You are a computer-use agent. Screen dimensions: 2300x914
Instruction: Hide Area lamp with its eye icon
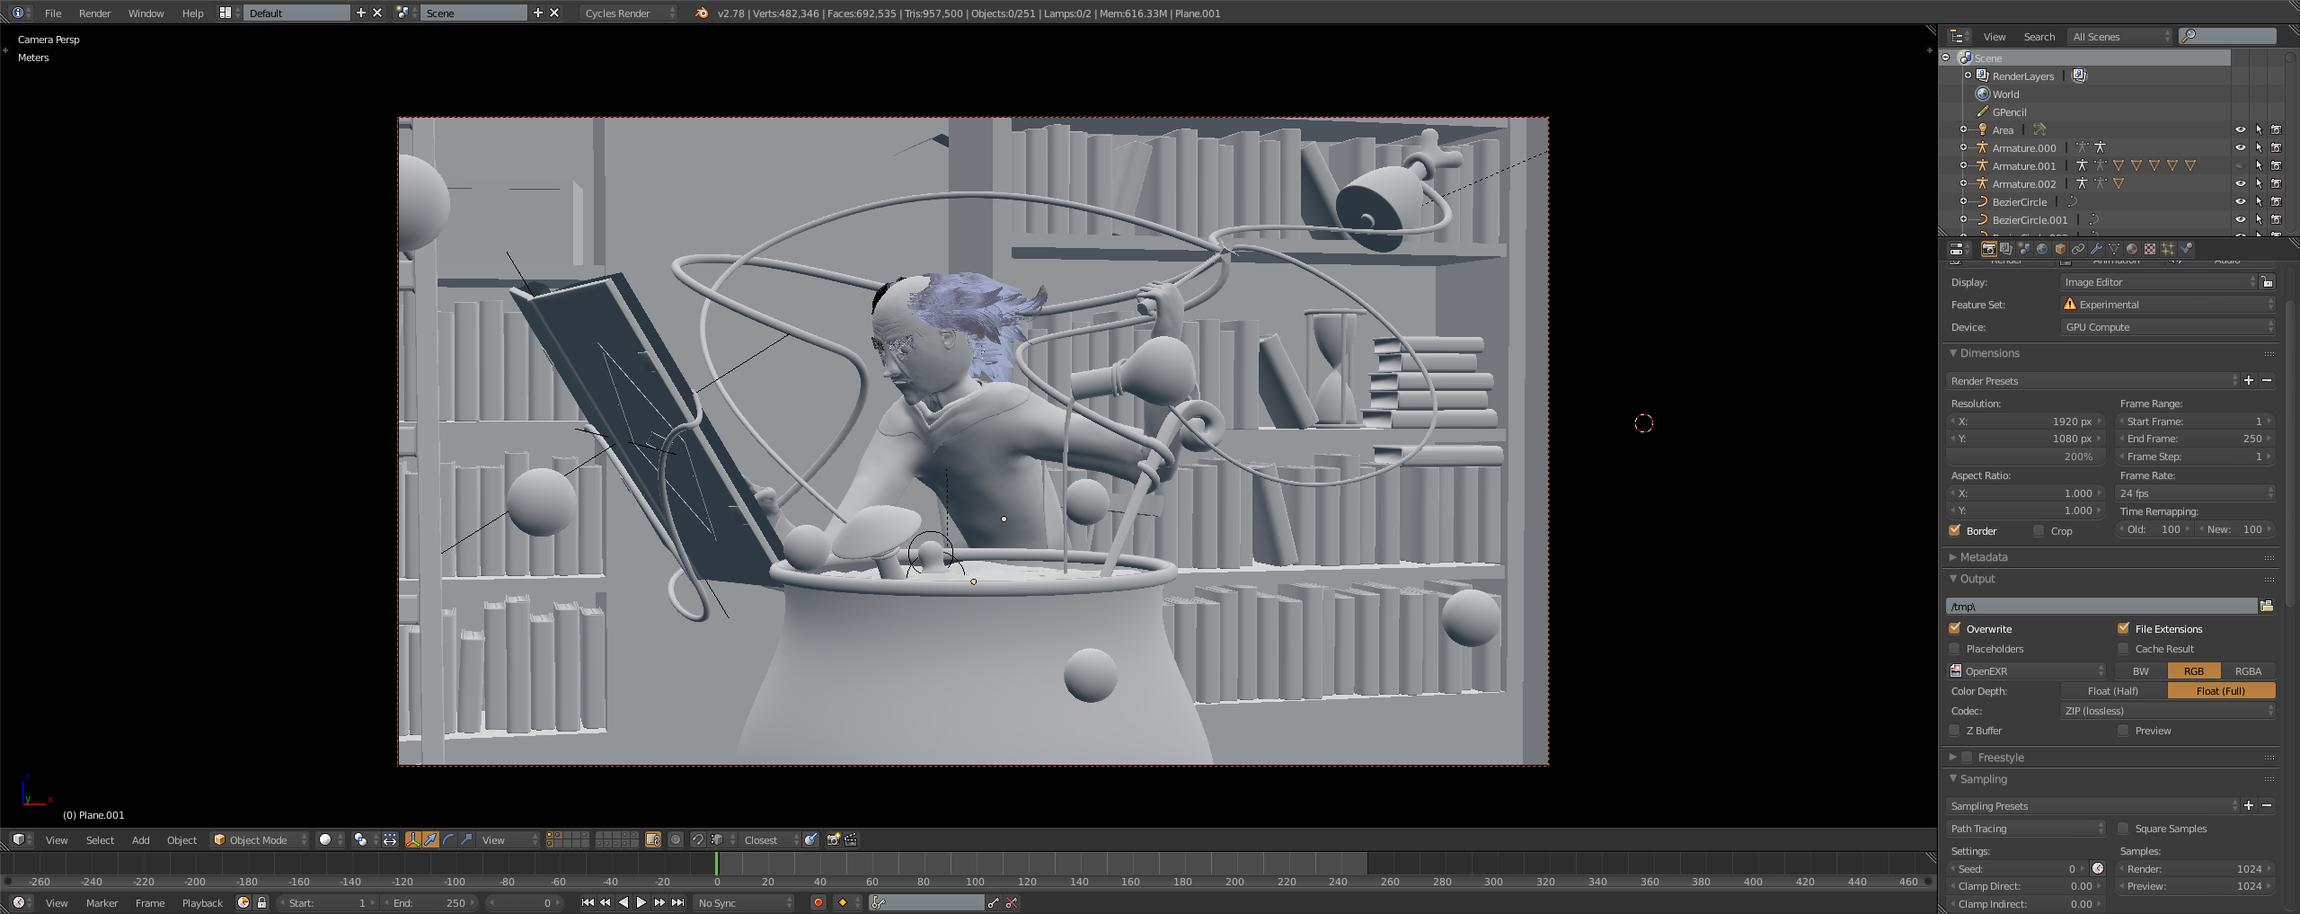pyautogui.click(x=2240, y=130)
